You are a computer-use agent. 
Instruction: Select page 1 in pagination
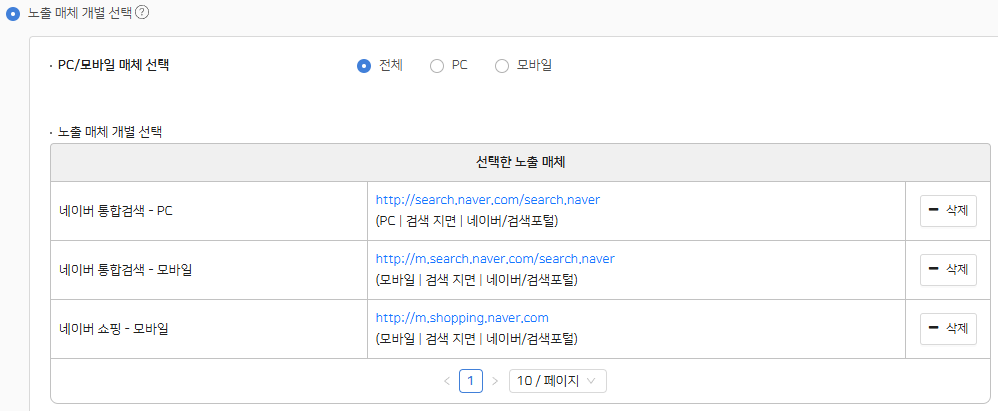click(x=471, y=381)
